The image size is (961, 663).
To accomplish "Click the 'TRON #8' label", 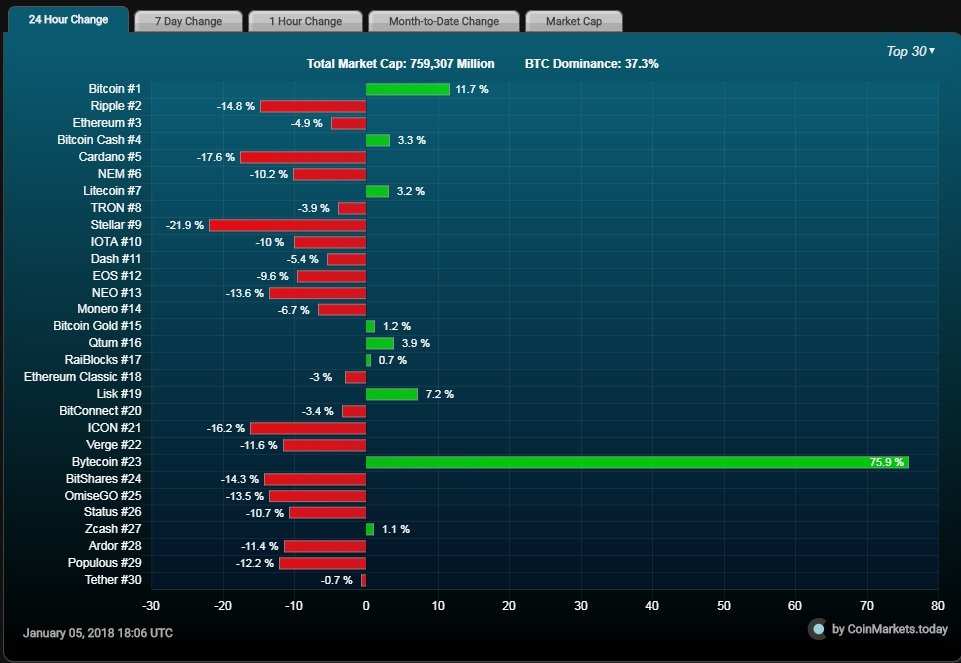I will [x=116, y=208].
